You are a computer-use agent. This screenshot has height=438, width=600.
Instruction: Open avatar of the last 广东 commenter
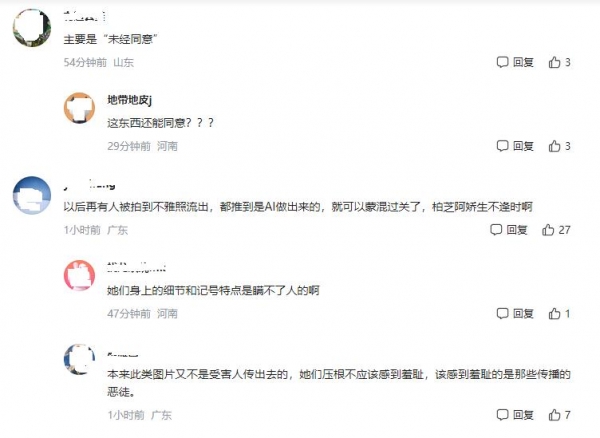[x=79, y=357]
